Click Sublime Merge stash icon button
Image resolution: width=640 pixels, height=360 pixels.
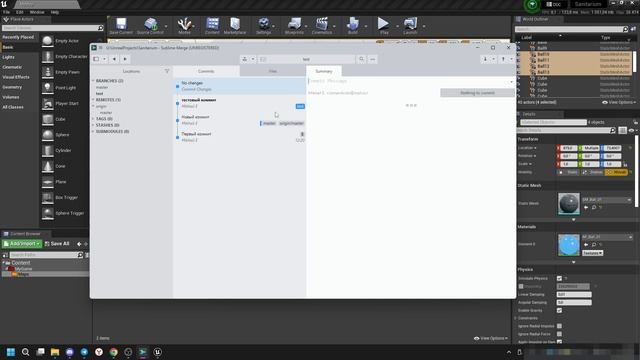pos(244,59)
